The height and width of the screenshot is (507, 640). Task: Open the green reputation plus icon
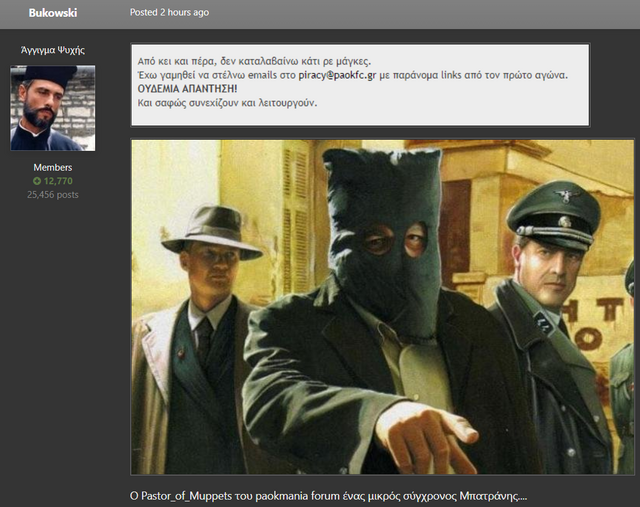click(x=37, y=181)
